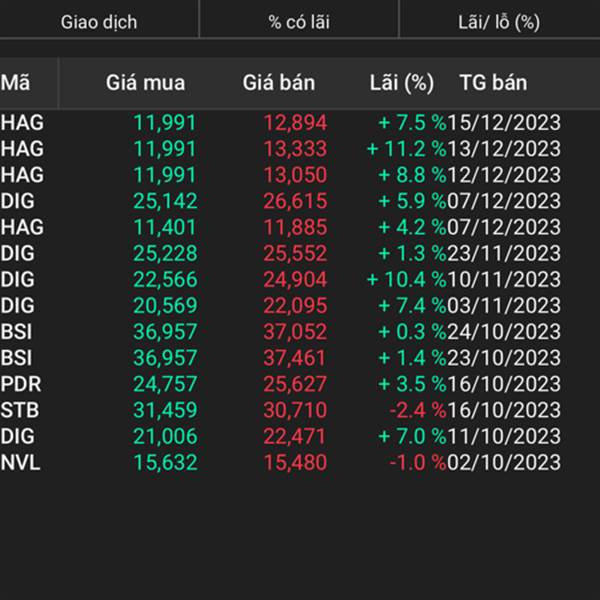Select the PDR stock code
This screenshot has height=600, width=600.
pos(21,384)
